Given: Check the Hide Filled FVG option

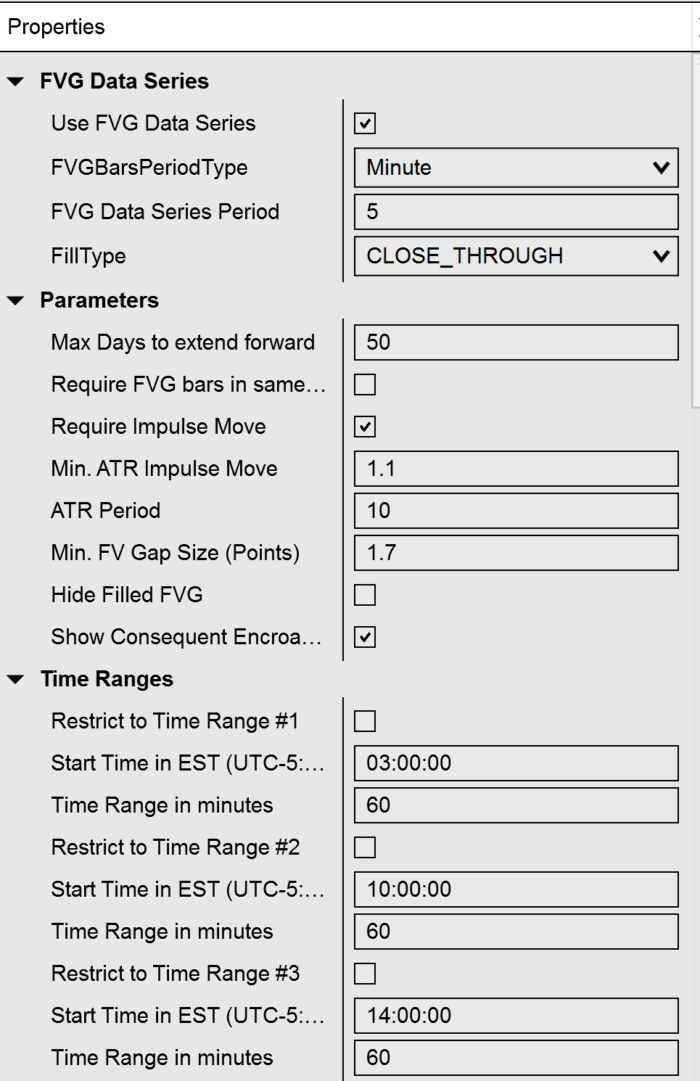Looking at the screenshot, I should [365, 594].
